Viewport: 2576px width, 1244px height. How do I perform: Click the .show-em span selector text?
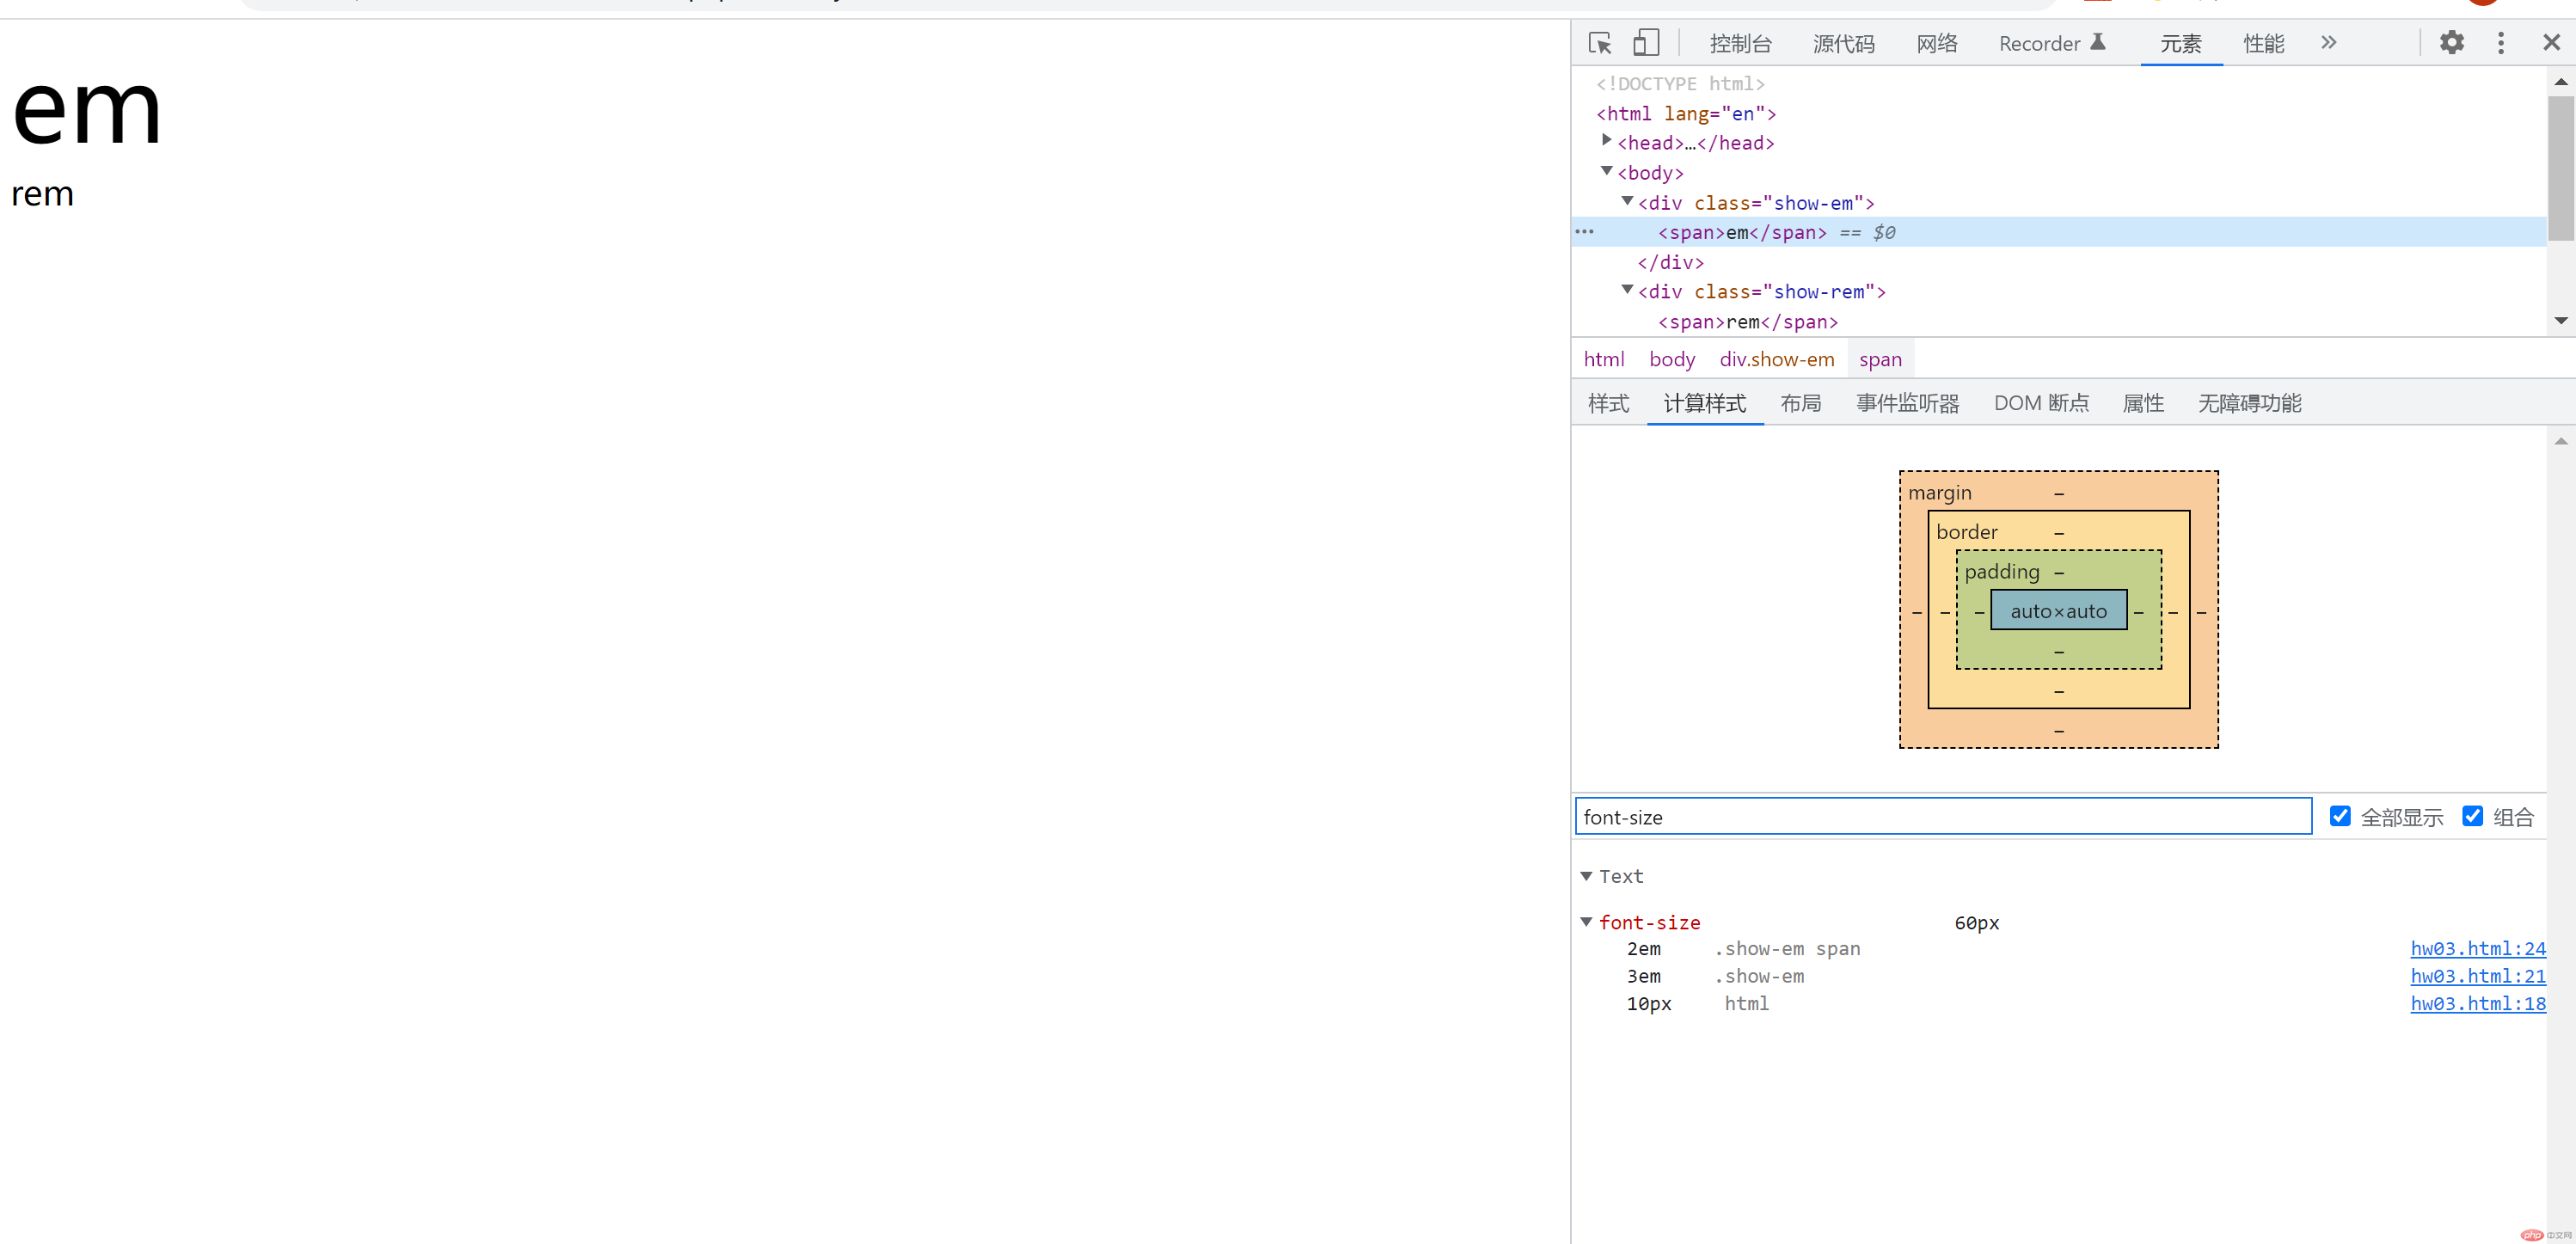tap(1787, 948)
